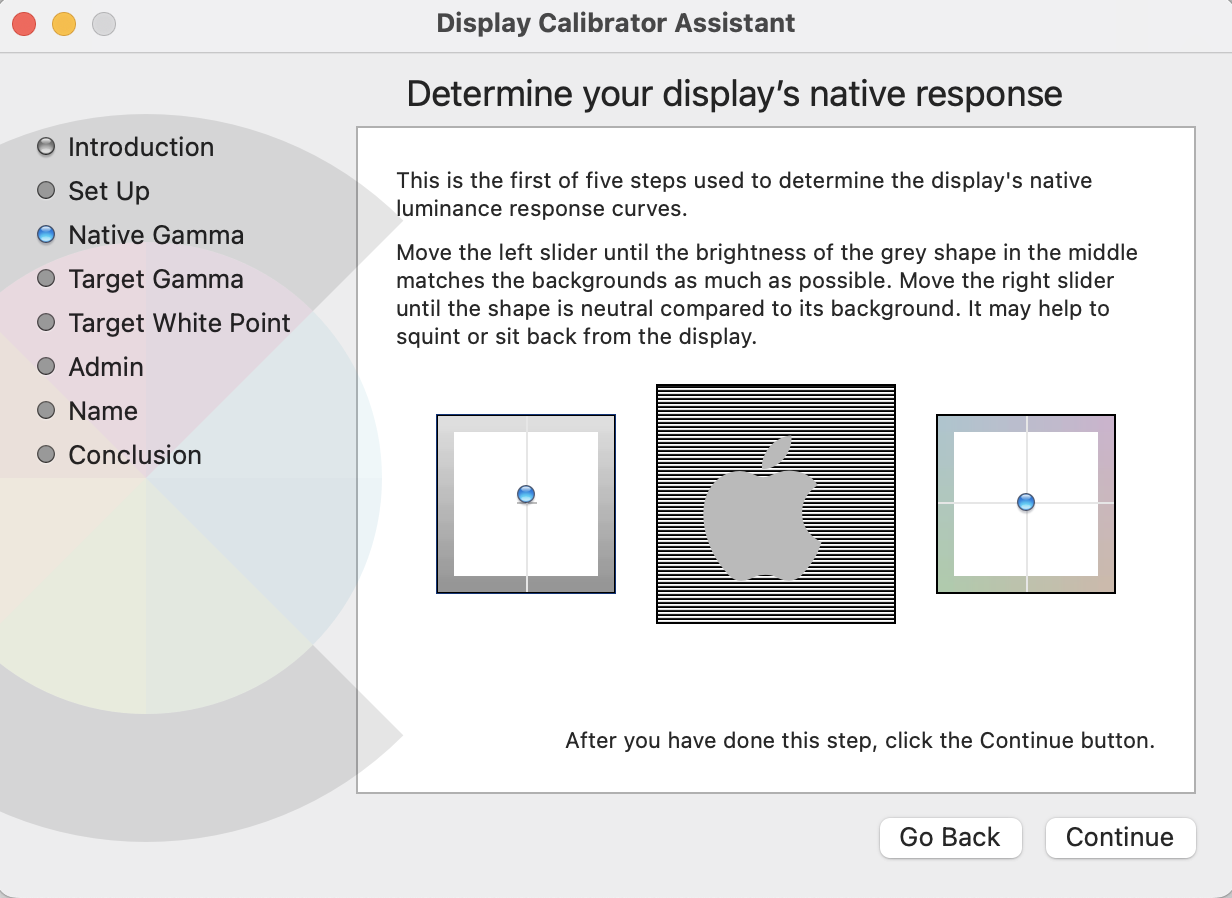Click the grey bullet next to Set Up
Image resolution: width=1232 pixels, height=898 pixels.
45,191
